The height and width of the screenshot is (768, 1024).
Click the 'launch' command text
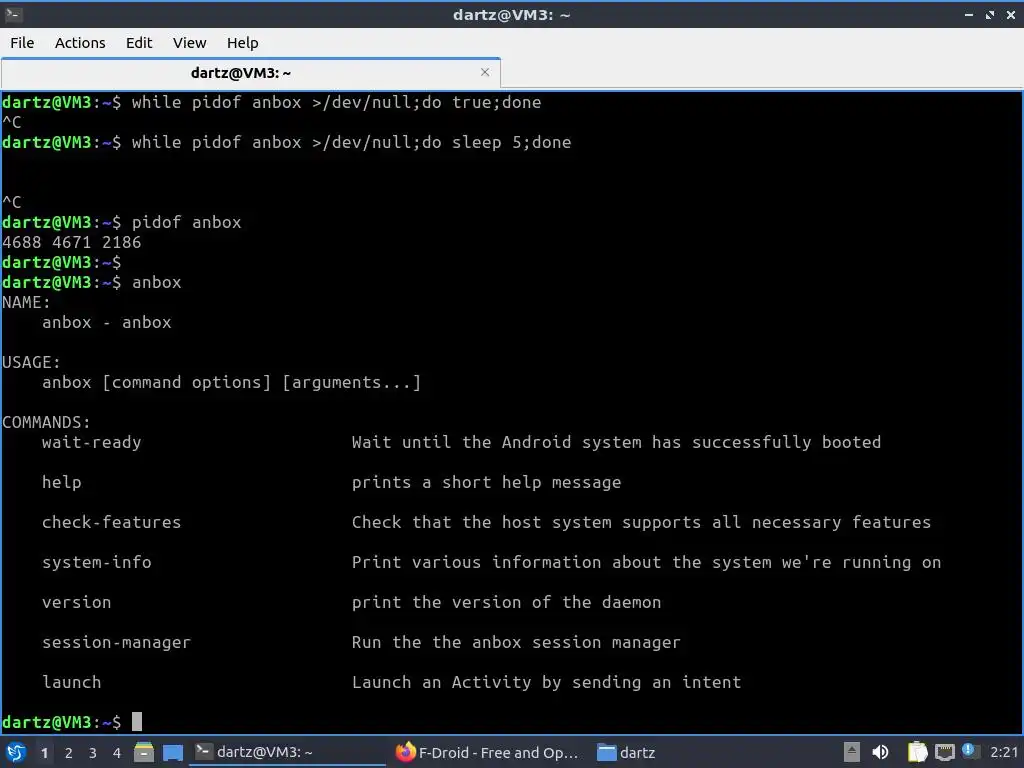point(72,682)
